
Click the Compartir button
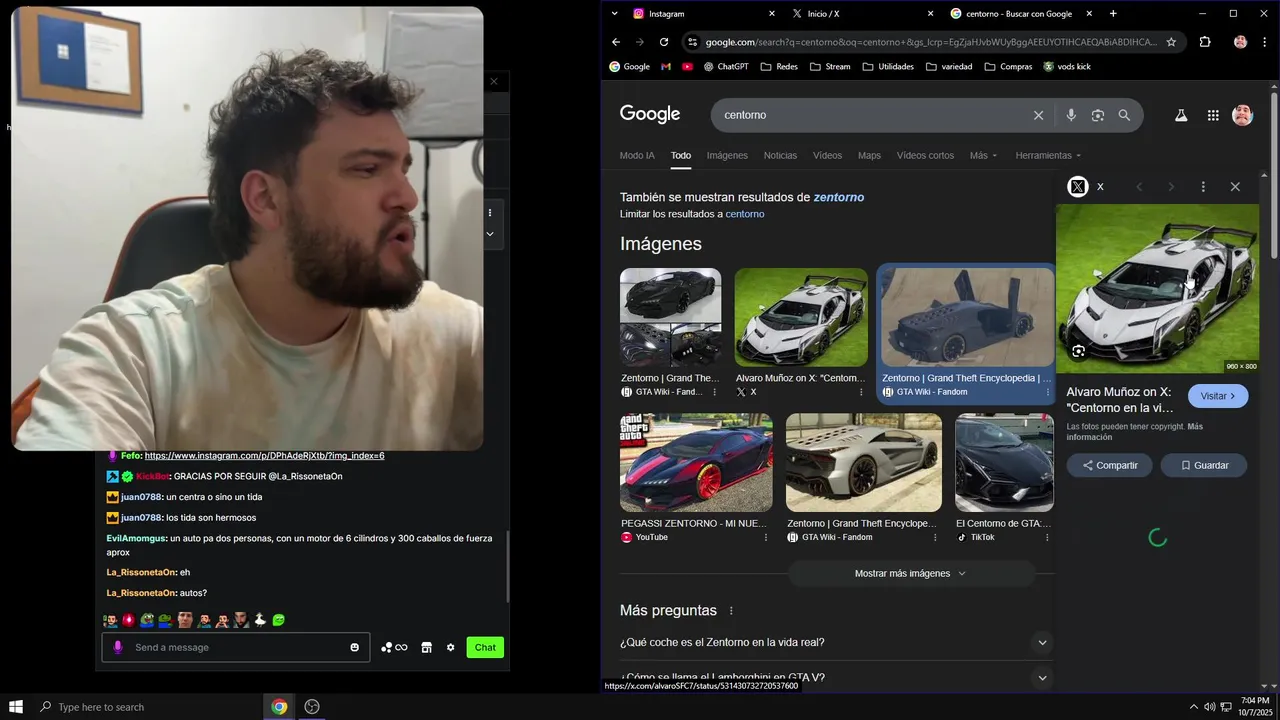(1109, 465)
